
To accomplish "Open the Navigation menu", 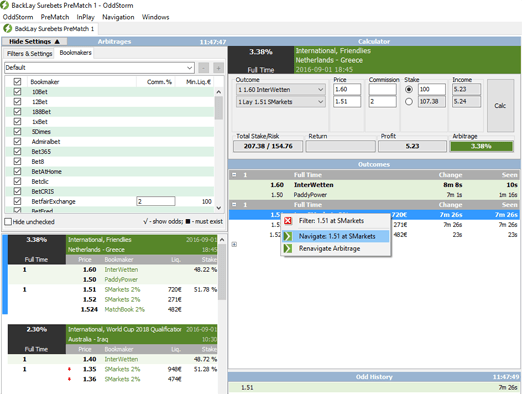I will 118,17.
